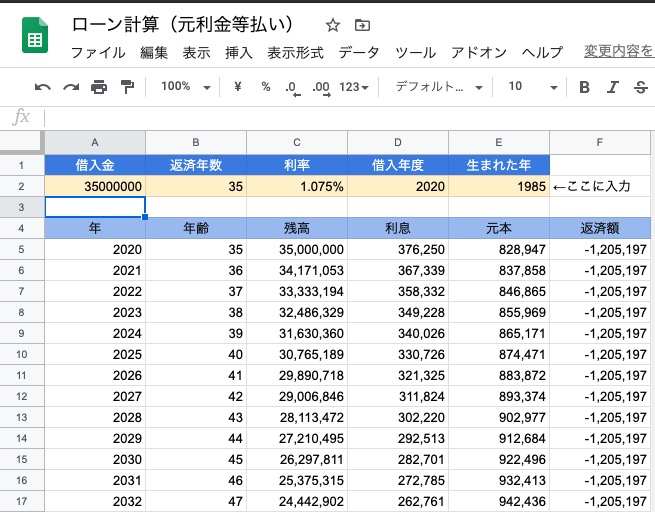
Task: Redo the last action
Action: (71, 87)
